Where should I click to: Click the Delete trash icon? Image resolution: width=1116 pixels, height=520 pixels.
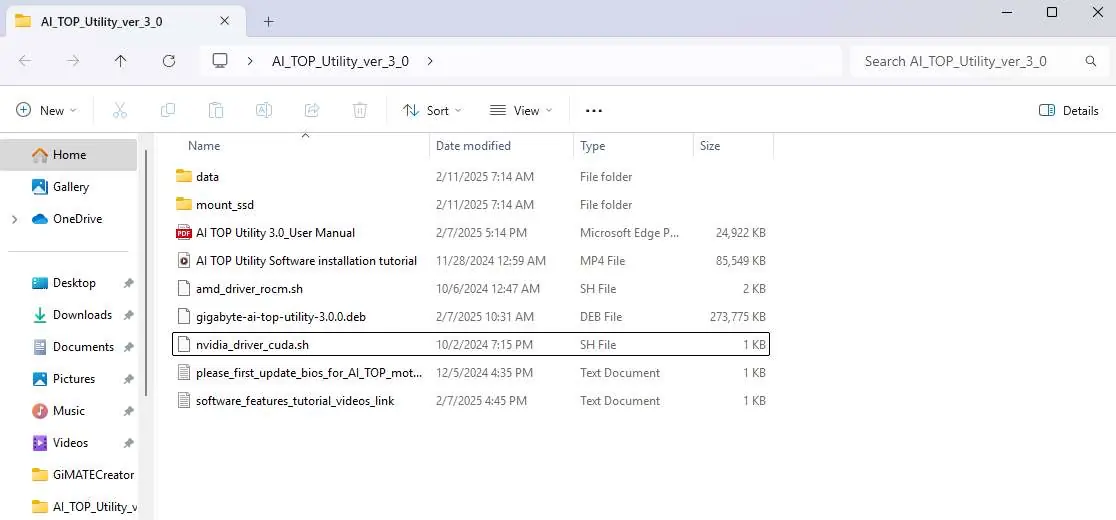tap(360, 110)
